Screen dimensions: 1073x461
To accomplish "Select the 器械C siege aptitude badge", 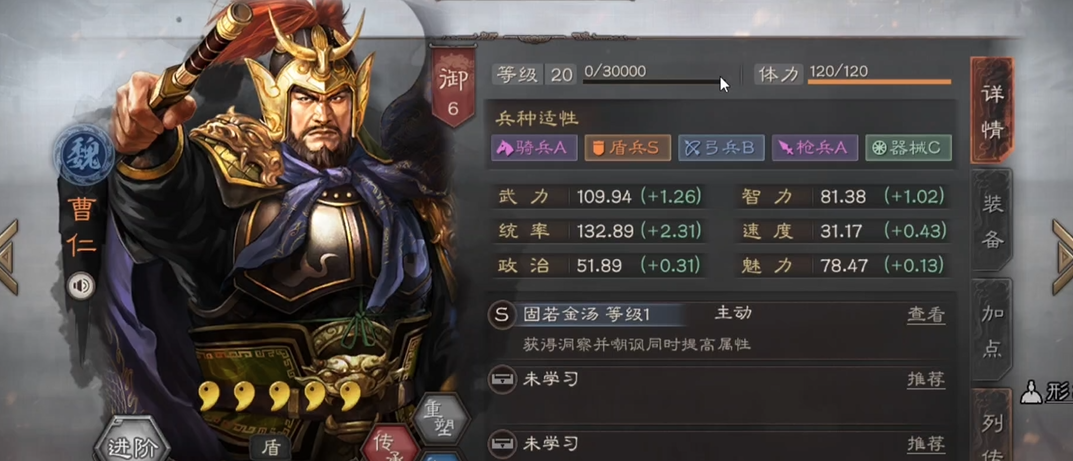I will tap(908, 148).
